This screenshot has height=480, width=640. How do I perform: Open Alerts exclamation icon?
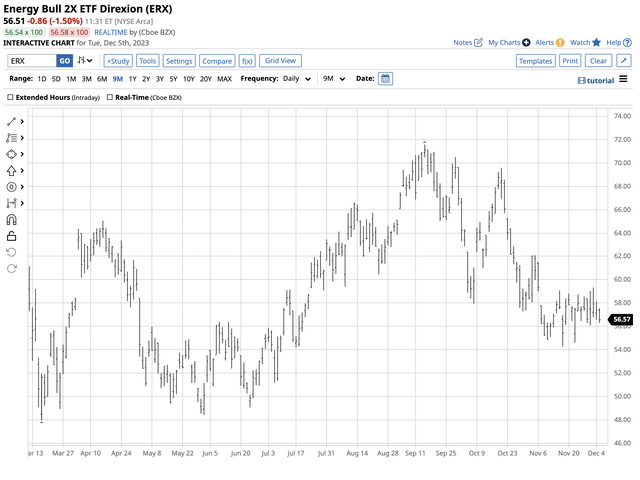(x=560, y=42)
